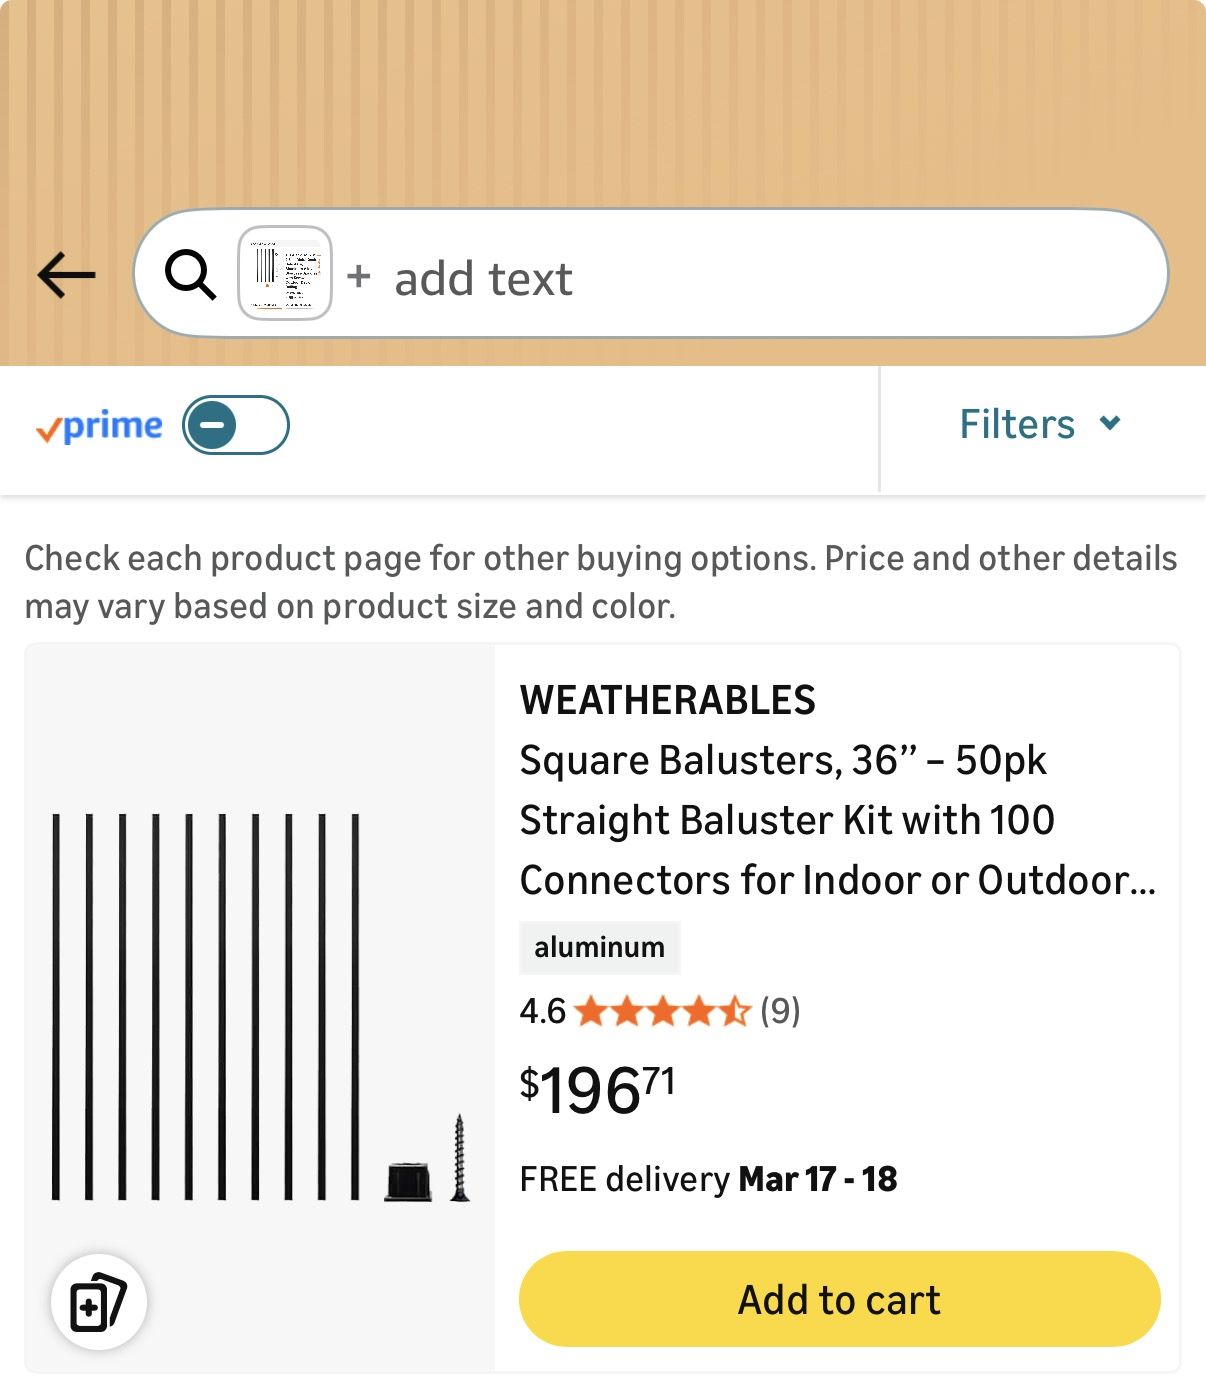
Task: Open the balusters product photo
Action: 206,1006
